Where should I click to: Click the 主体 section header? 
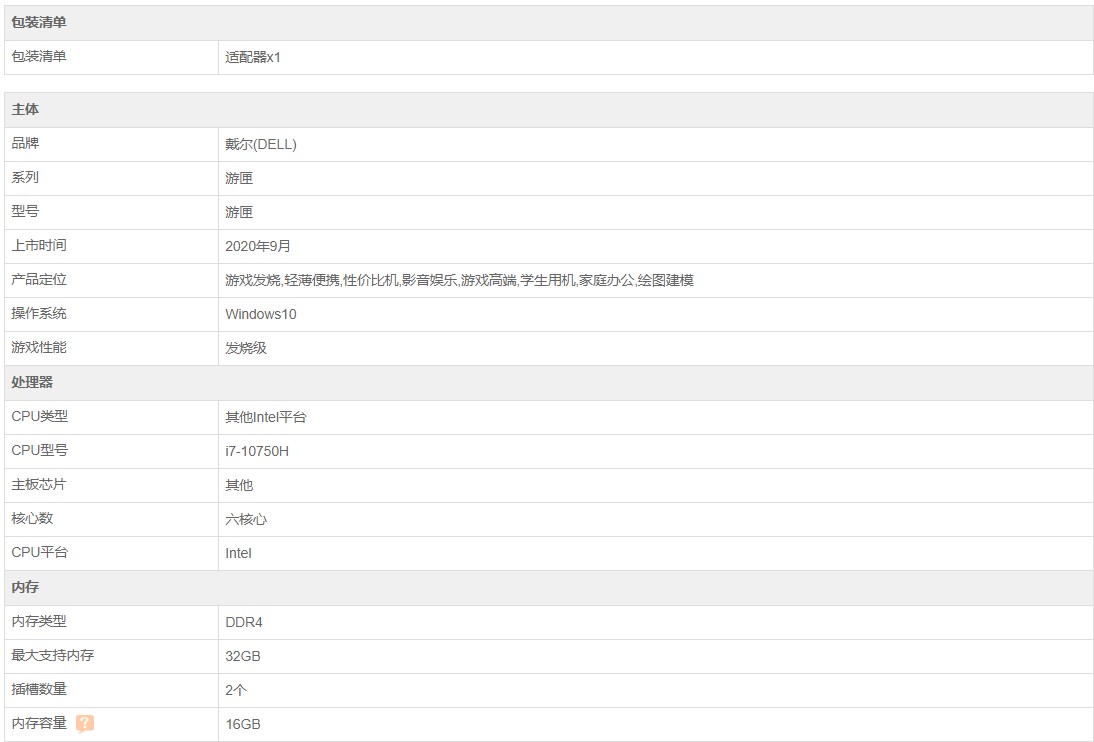click(25, 109)
